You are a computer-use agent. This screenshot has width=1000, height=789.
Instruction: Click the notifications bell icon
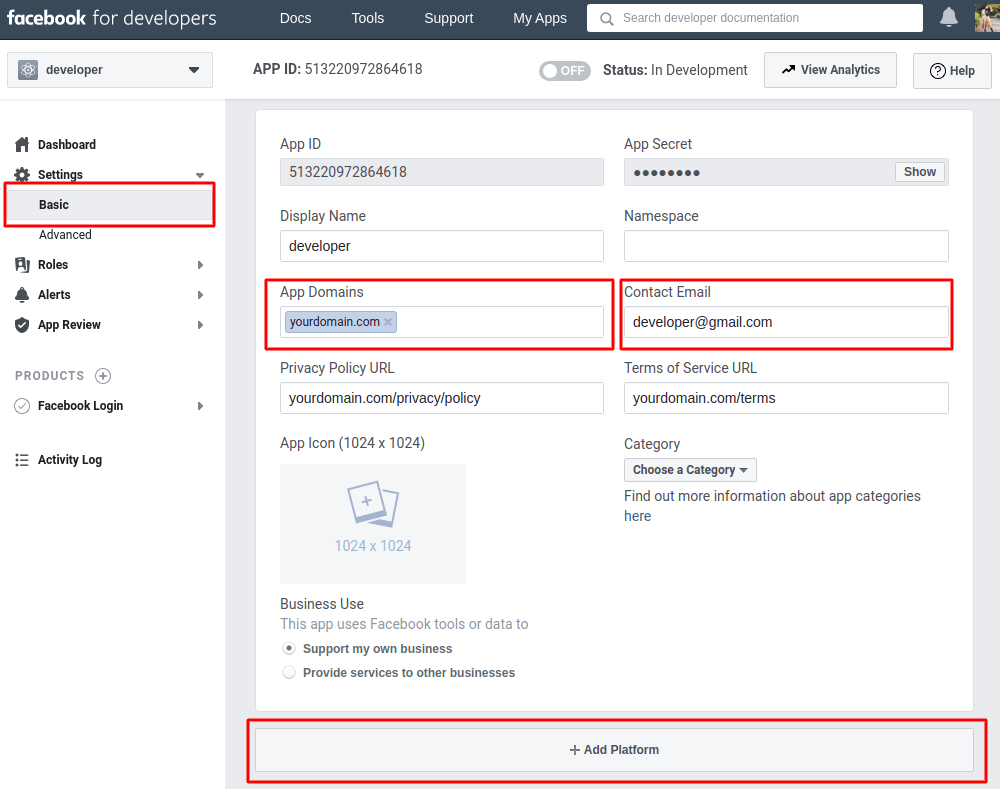tap(948, 17)
